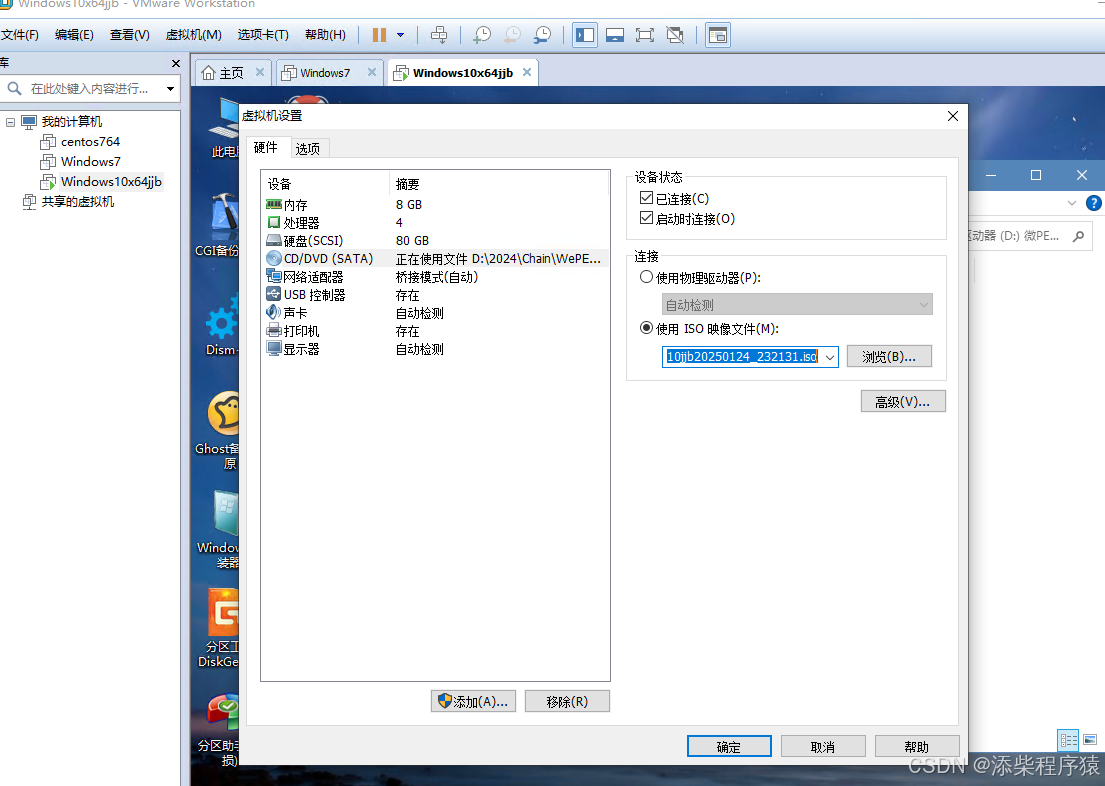The image size is (1105, 786).
Task: Take a snapshot with the clock-plus icon
Action: [x=482, y=35]
